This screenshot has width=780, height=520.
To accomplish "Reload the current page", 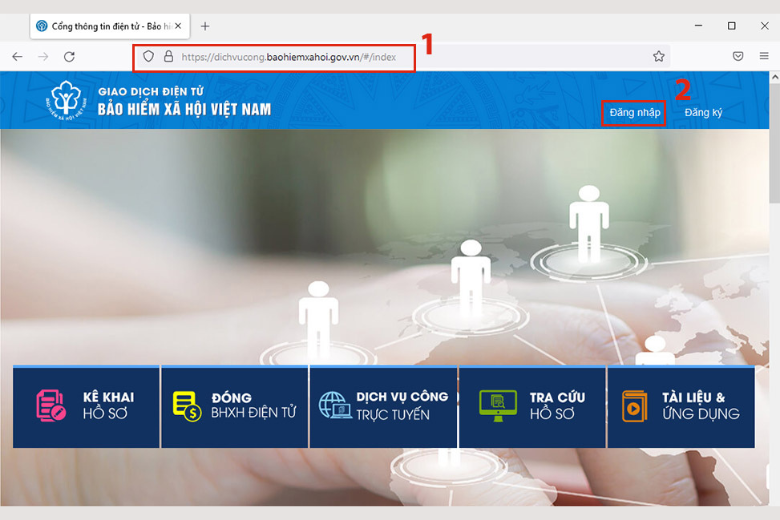I will coord(69,57).
